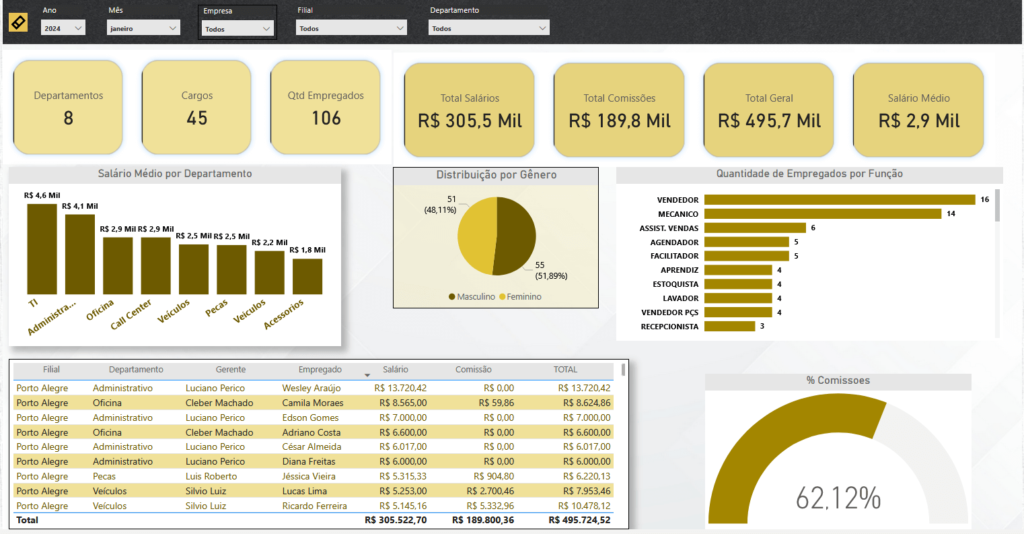Select the Cargos card showing 45
Screen dimensions: 1024x534
[x=197, y=108]
